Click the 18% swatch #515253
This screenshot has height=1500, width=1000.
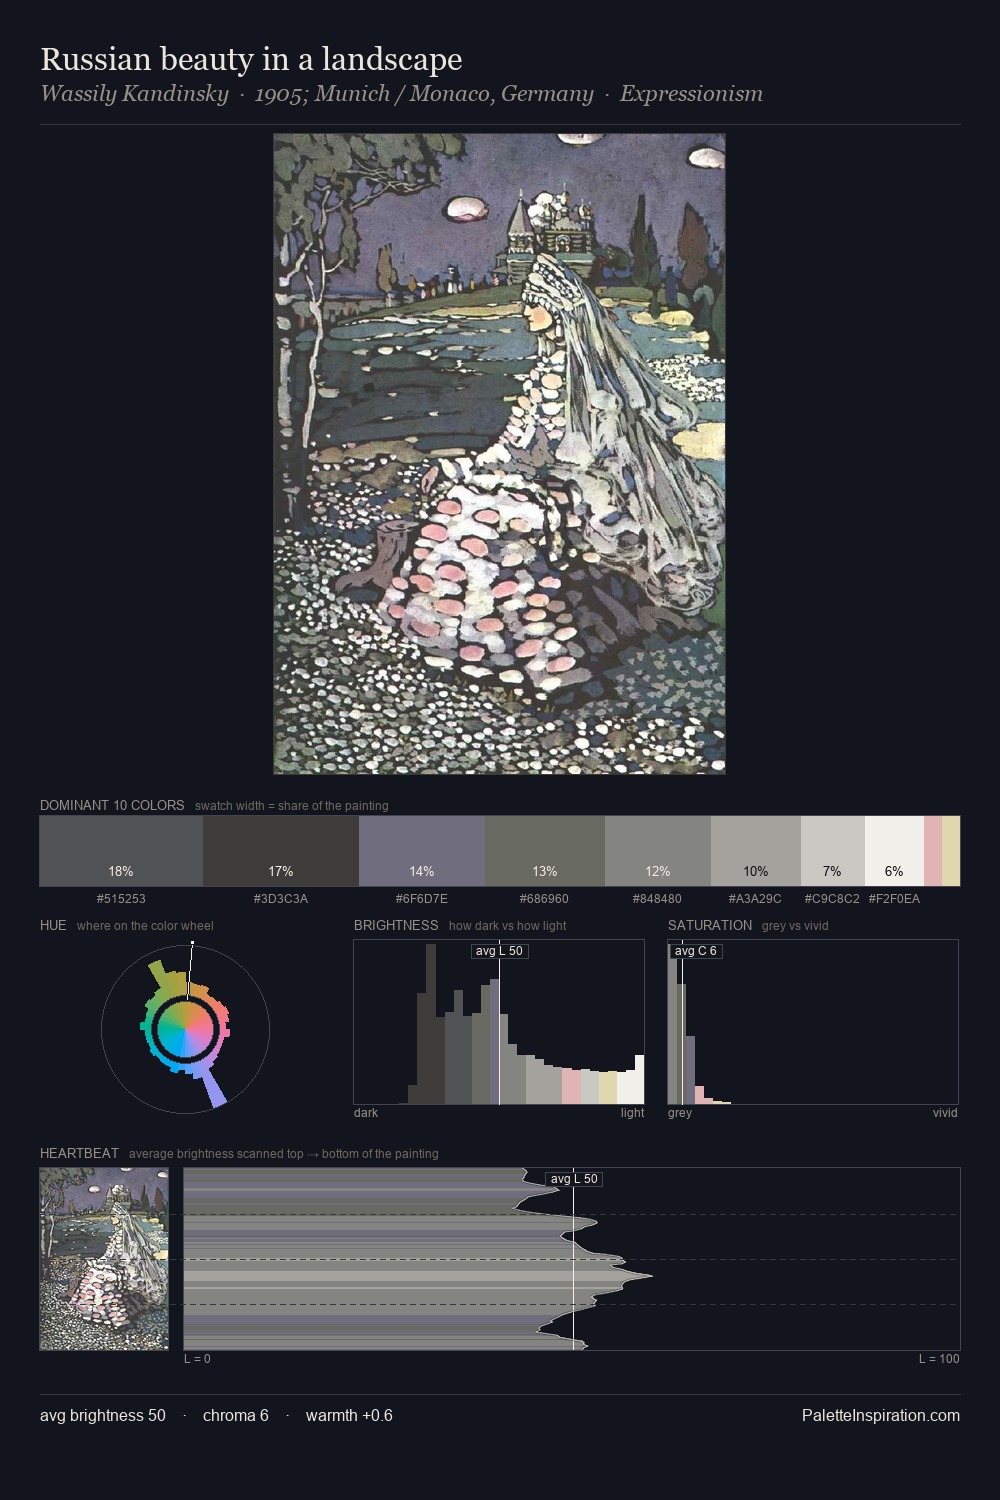click(121, 851)
